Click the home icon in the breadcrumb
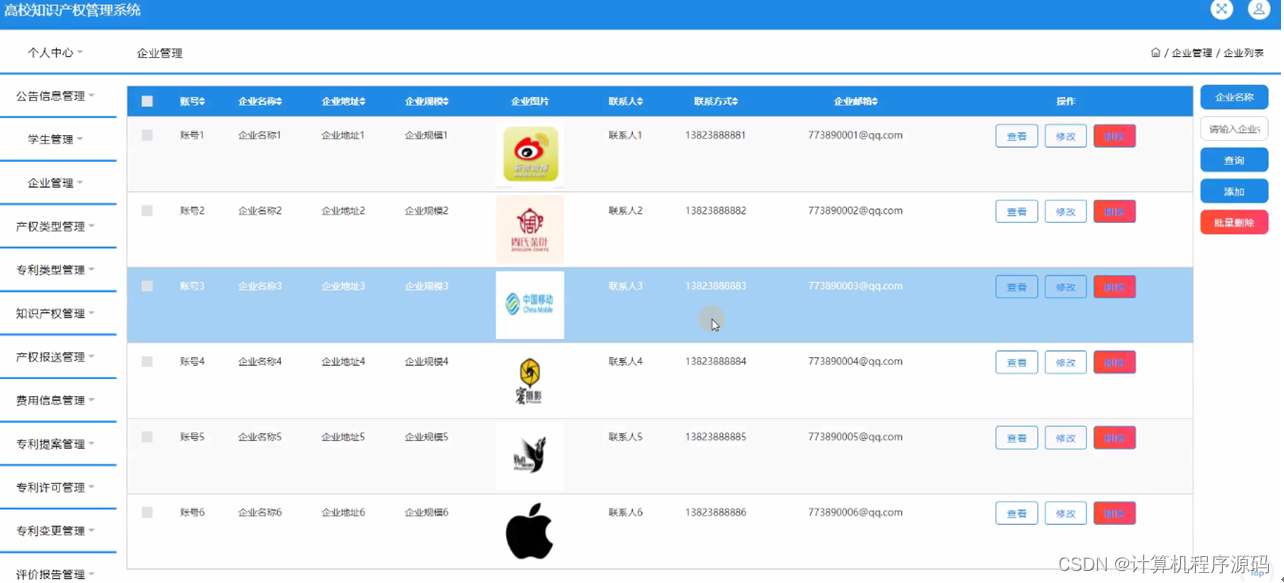1284x583 pixels. click(1154, 52)
